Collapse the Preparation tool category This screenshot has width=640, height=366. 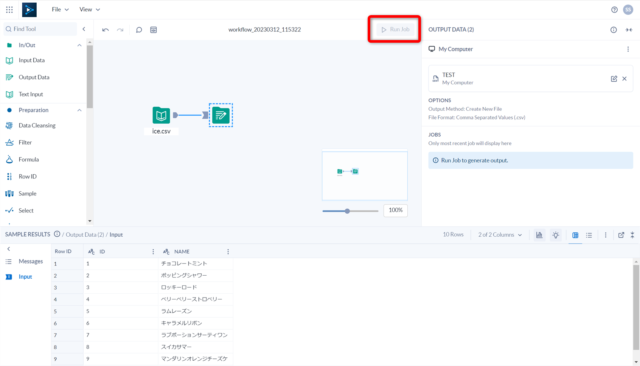(79, 110)
